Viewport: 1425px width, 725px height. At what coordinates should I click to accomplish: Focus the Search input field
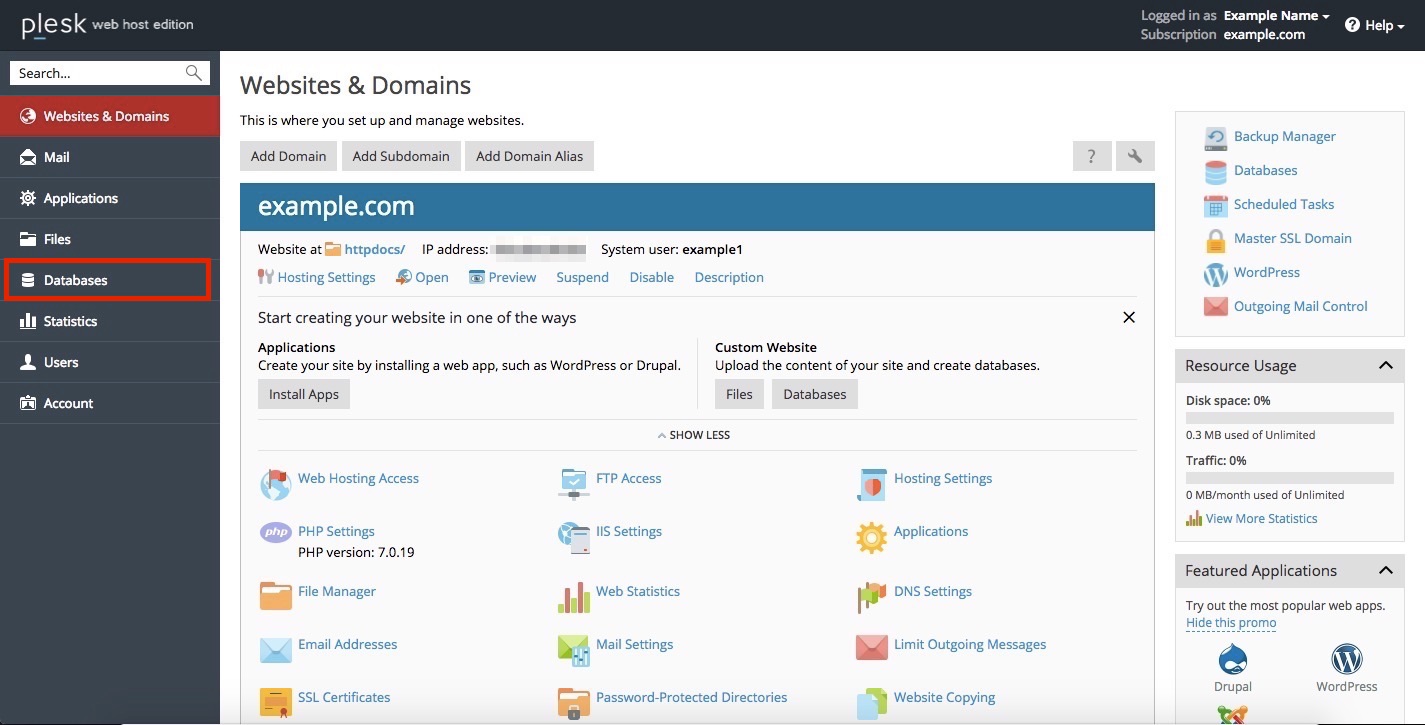[x=109, y=73]
